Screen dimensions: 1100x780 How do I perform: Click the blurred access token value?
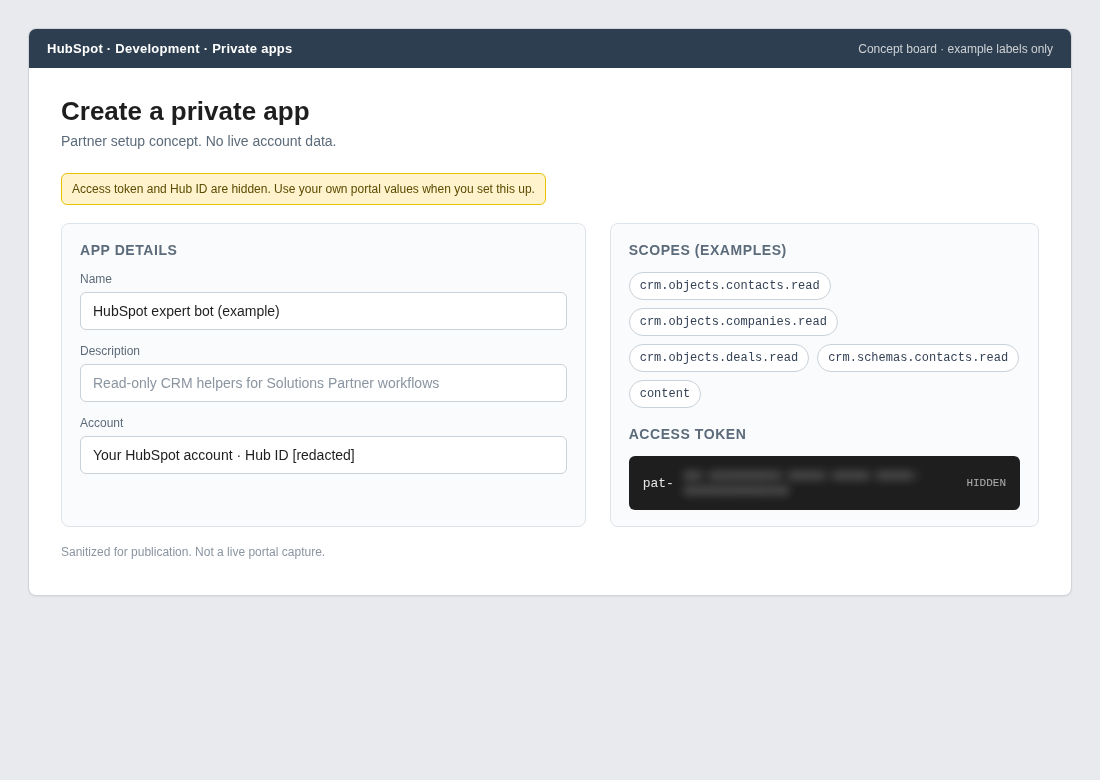[798, 483]
